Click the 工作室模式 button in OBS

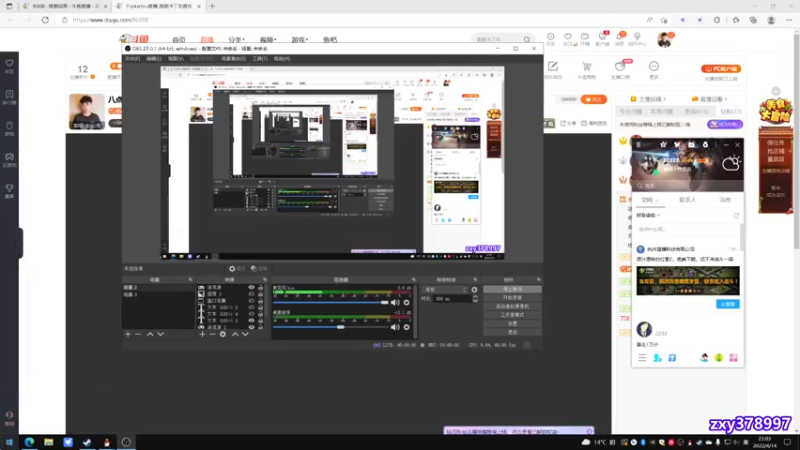pos(512,315)
